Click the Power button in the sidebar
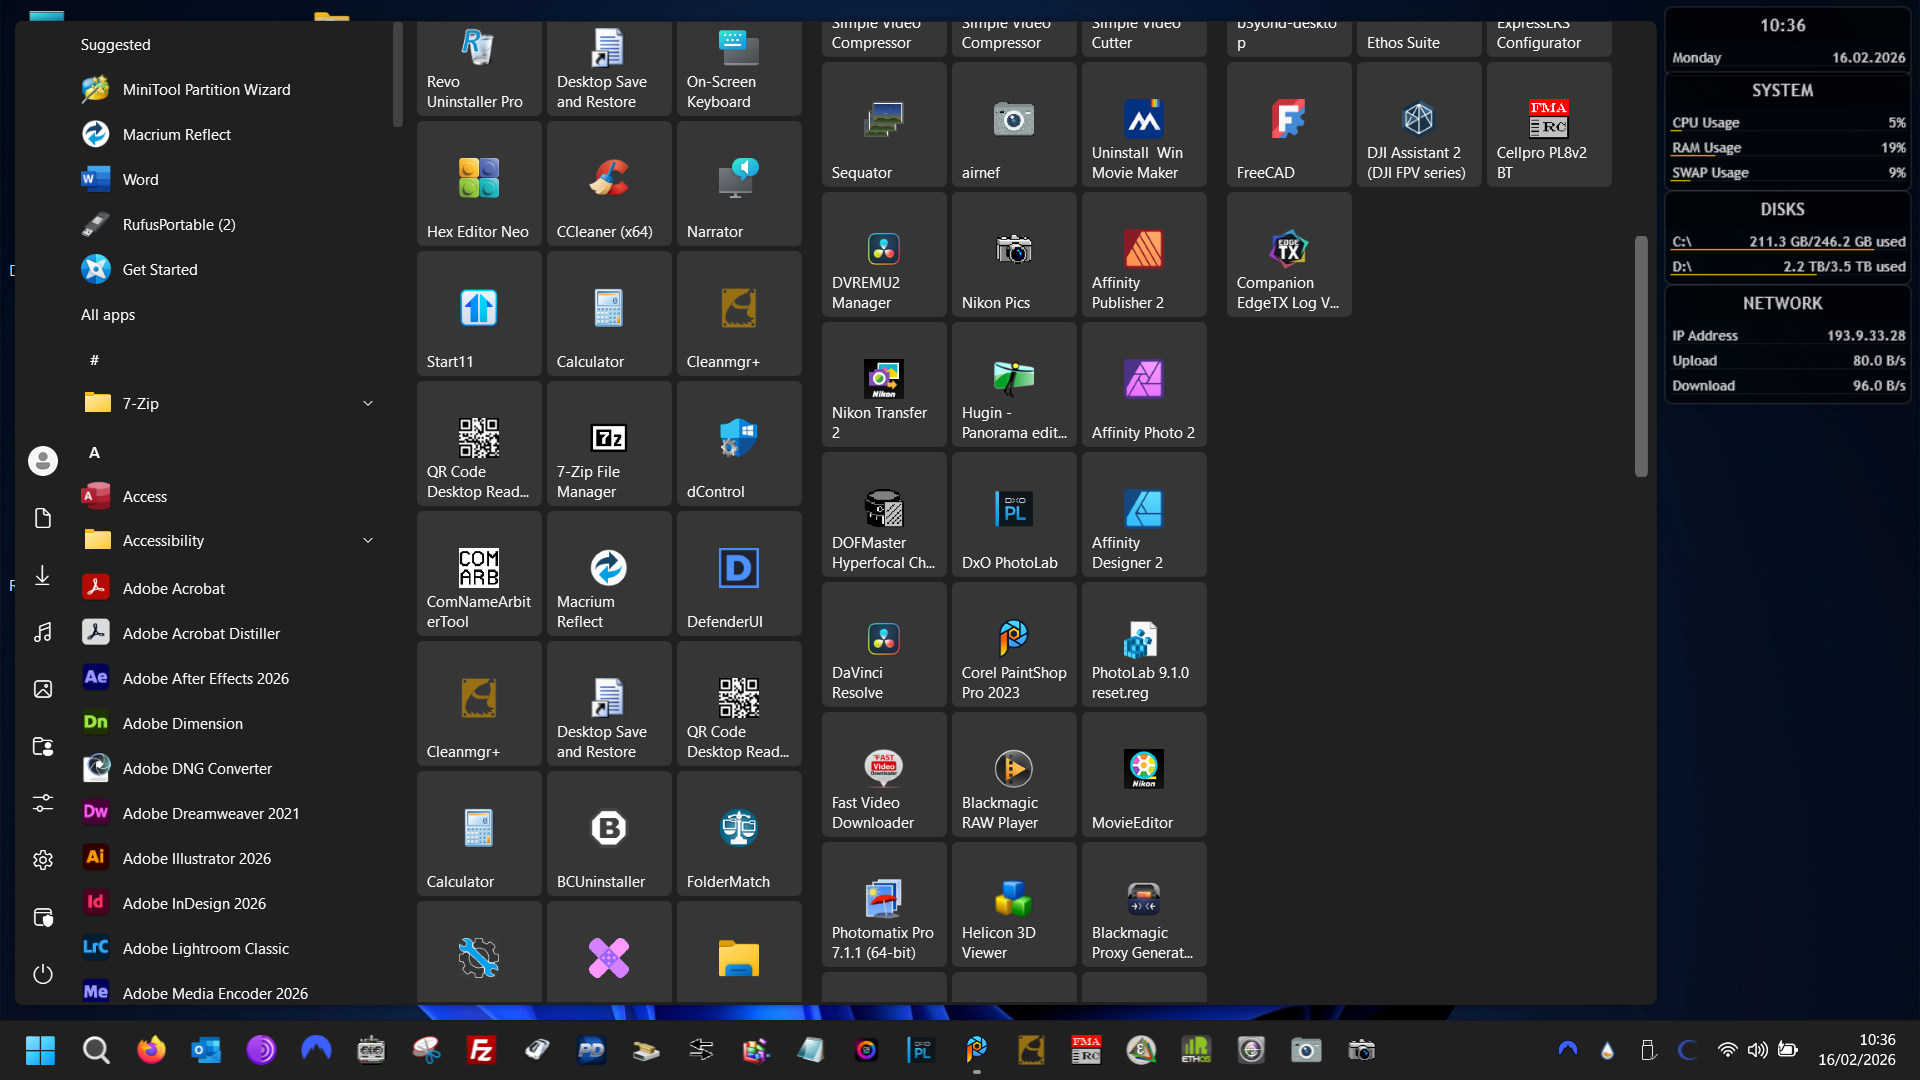The width and height of the screenshot is (1920, 1080). tap(43, 974)
